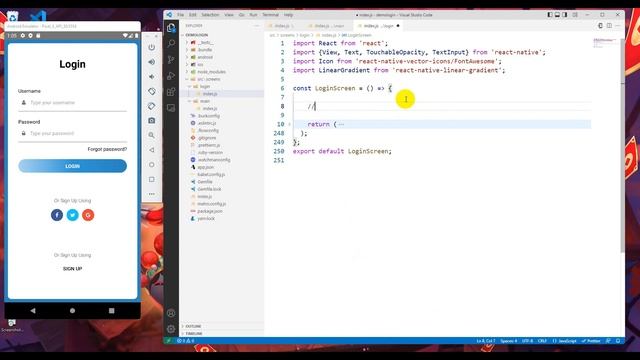Click the JavaScript language mode in status bar
This screenshot has height=360, width=640.
click(564, 341)
